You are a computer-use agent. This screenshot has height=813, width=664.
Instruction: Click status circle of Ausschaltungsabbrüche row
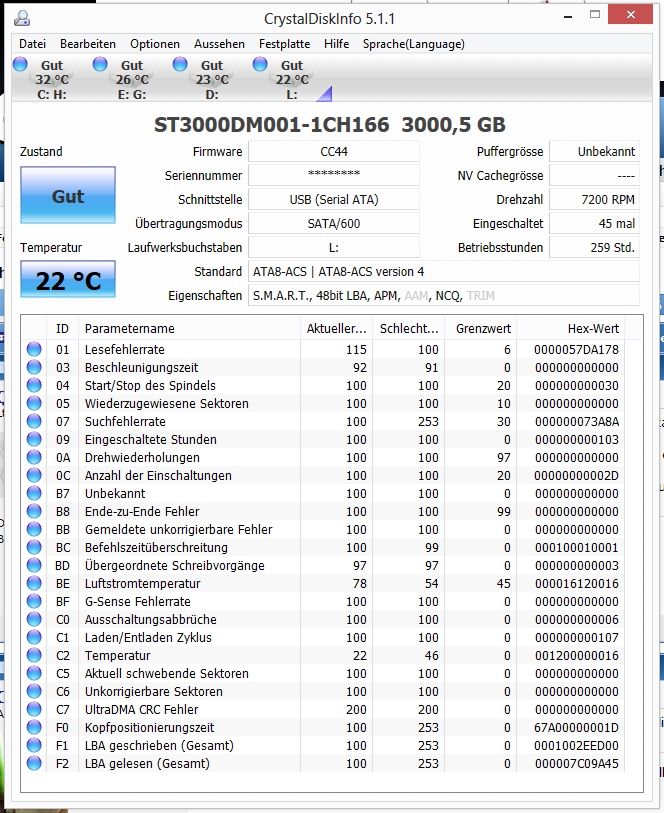click(34, 619)
